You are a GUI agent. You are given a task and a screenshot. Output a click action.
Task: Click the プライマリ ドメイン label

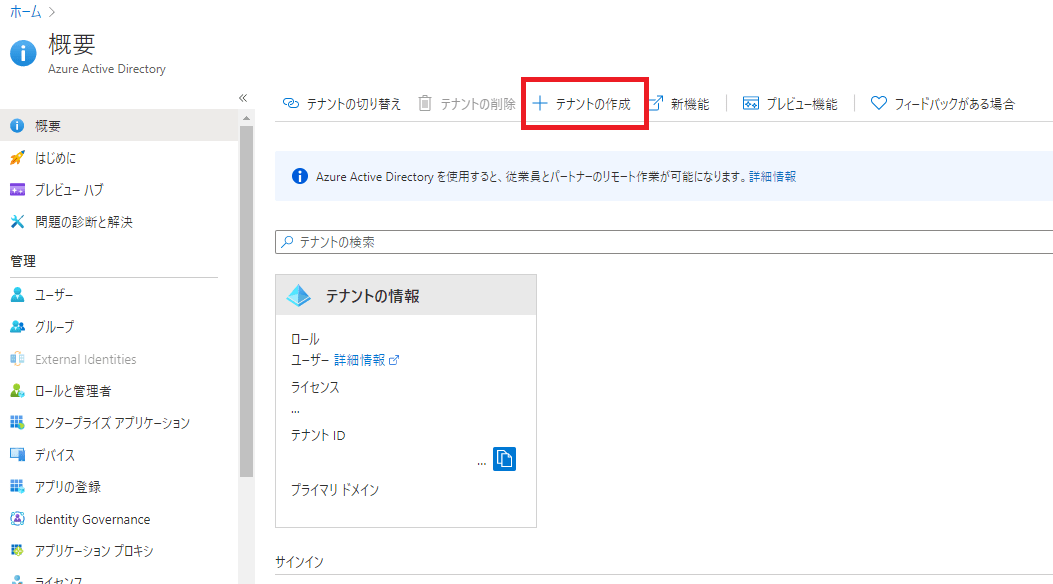pos(334,490)
